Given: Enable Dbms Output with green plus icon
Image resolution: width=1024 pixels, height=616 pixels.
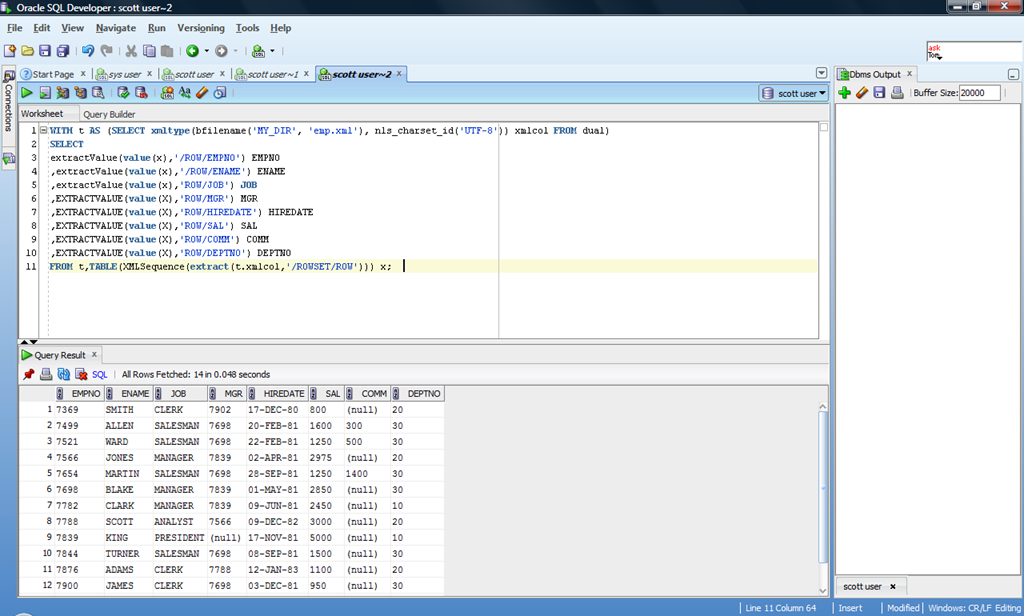Looking at the screenshot, I should click(x=844, y=93).
